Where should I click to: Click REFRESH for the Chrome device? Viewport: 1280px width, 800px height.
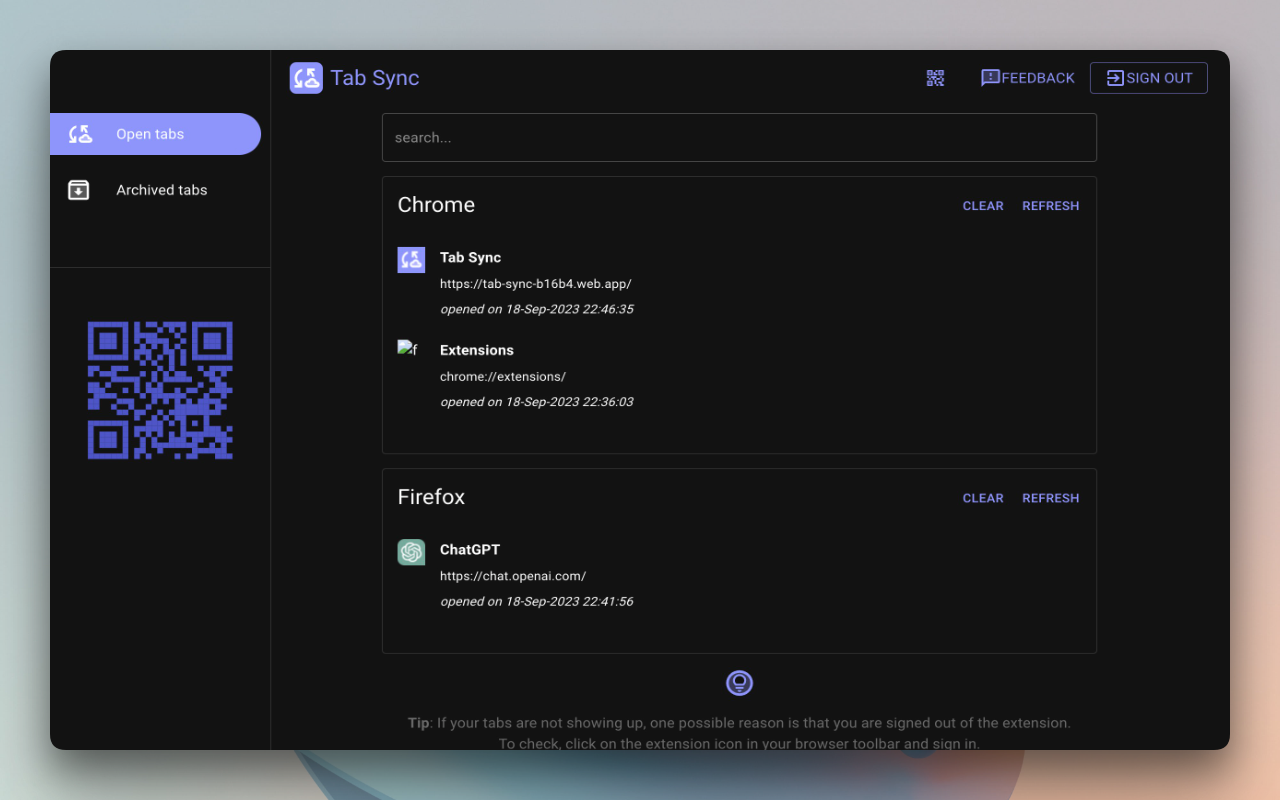pyautogui.click(x=1050, y=206)
